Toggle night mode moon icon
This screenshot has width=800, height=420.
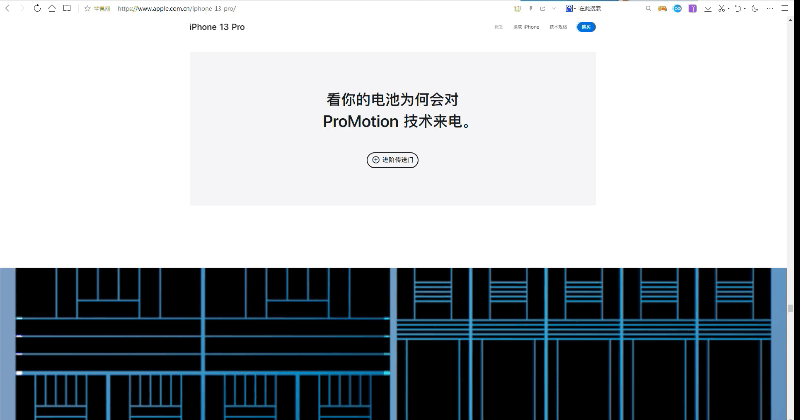click(755, 8)
